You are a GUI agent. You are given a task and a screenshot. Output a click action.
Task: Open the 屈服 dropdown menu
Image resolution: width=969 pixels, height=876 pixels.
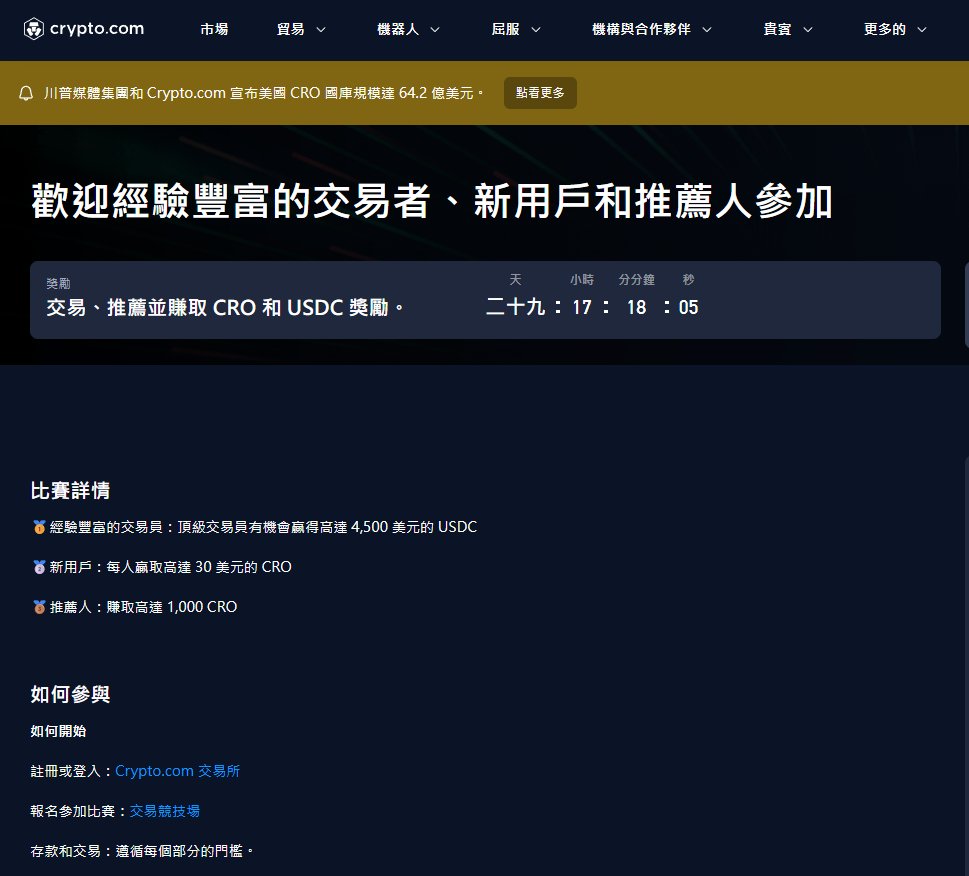(x=515, y=30)
